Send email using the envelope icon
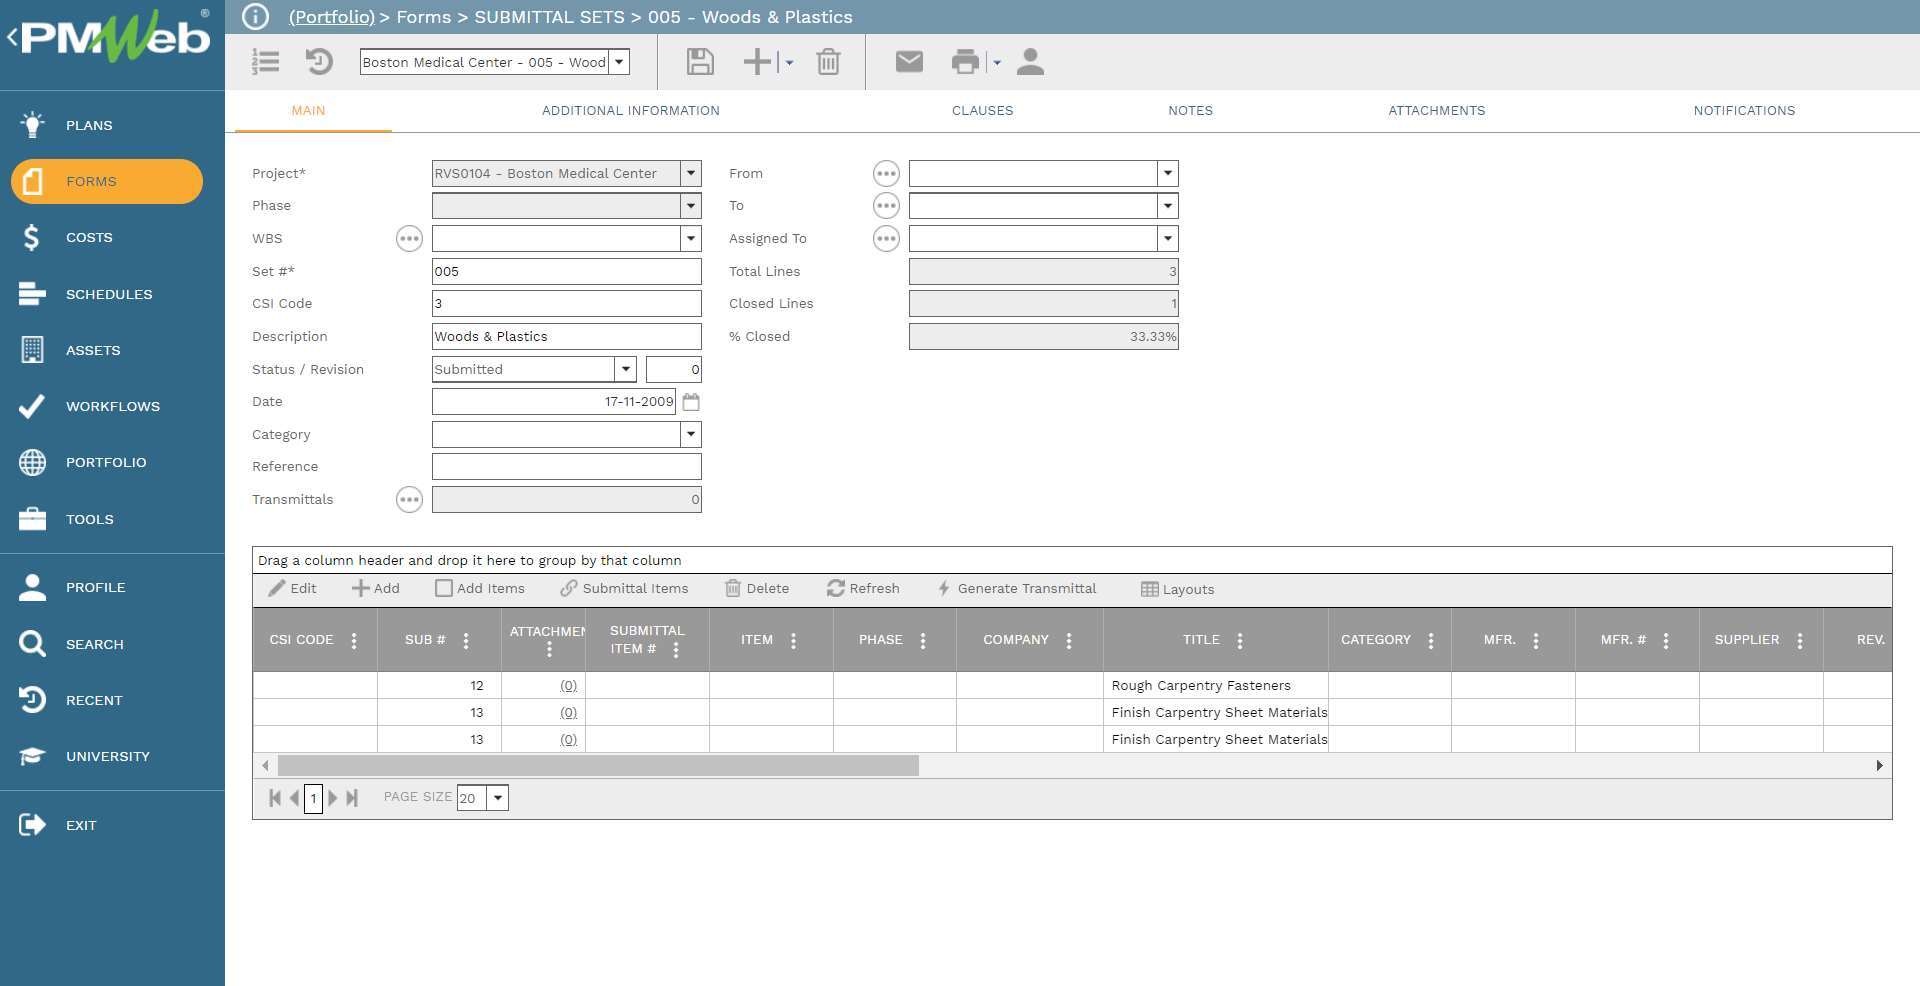 tap(909, 62)
